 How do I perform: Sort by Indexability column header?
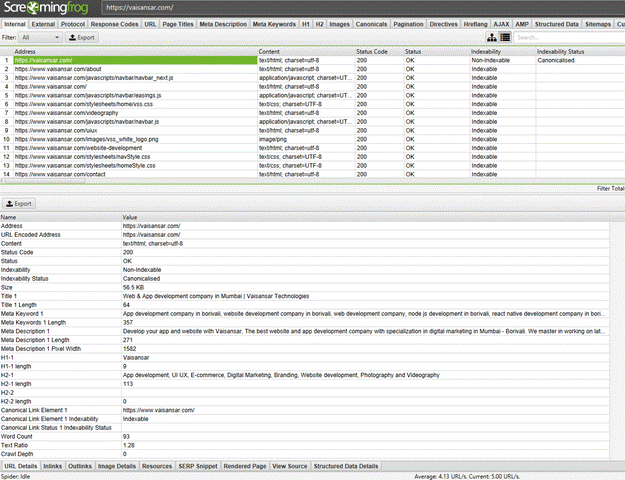tap(500, 50)
